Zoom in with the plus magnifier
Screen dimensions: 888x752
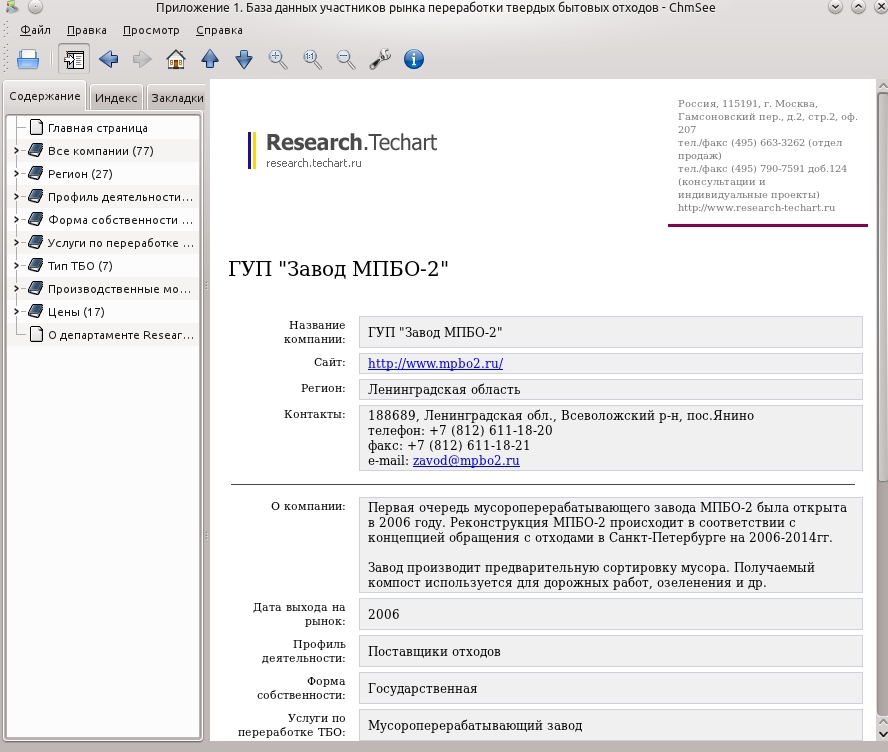point(278,59)
